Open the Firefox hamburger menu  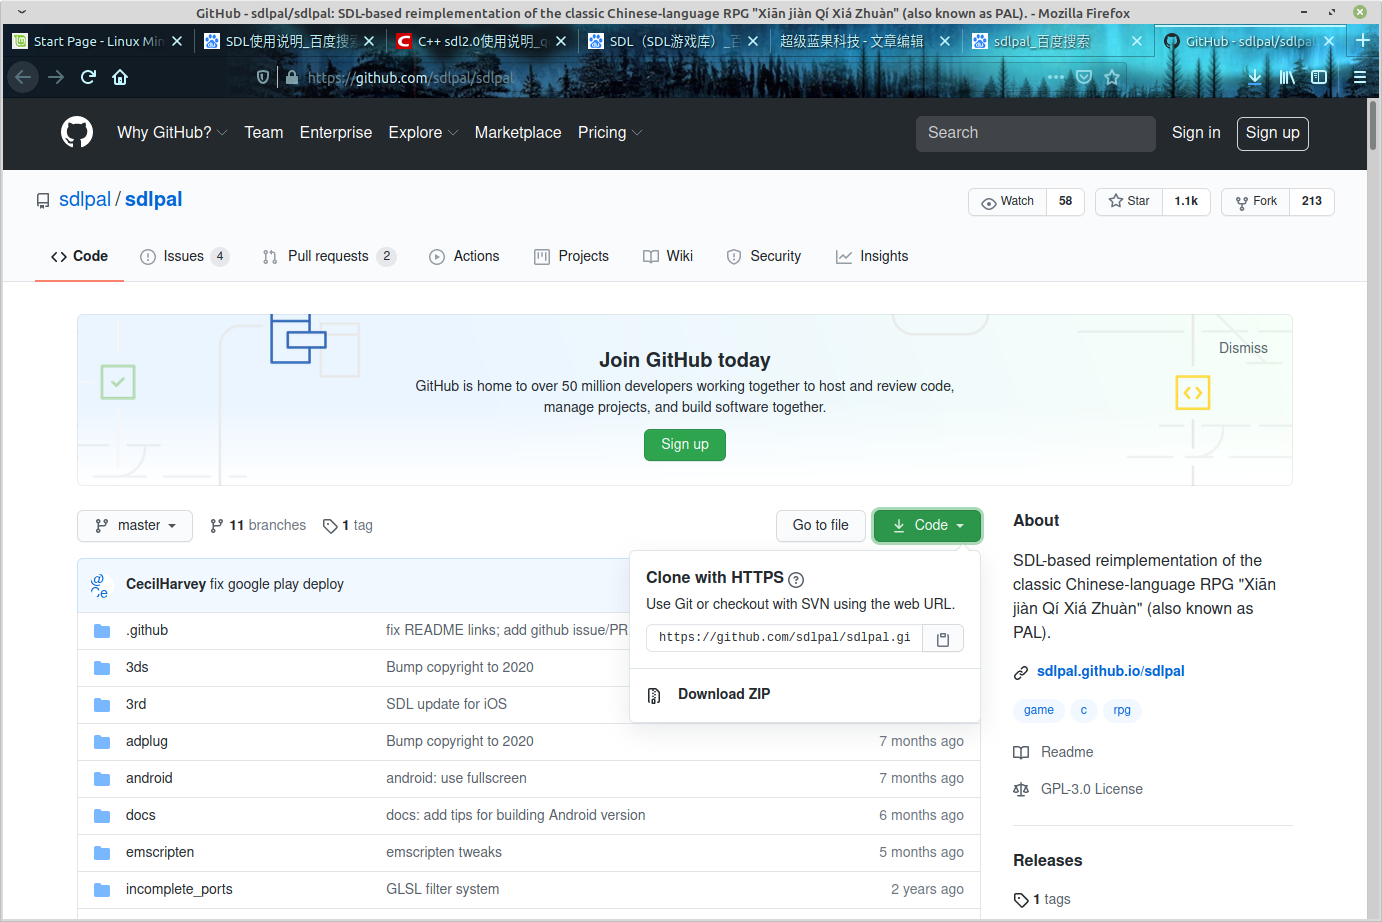[x=1359, y=77]
